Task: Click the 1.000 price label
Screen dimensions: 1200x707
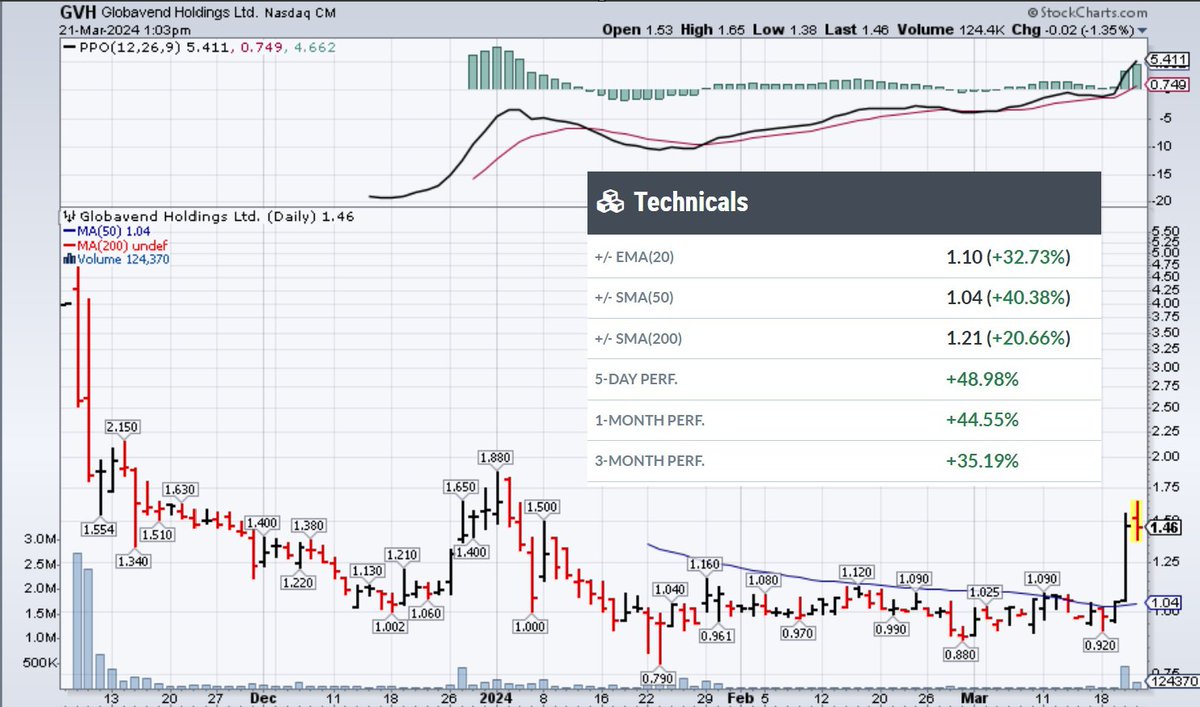Action: click(531, 627)
